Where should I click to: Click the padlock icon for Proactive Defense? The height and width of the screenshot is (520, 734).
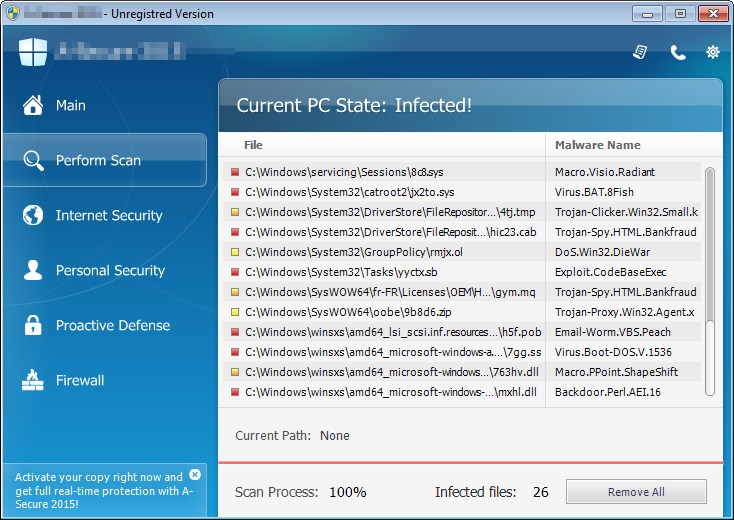click(x=33, y=325)
